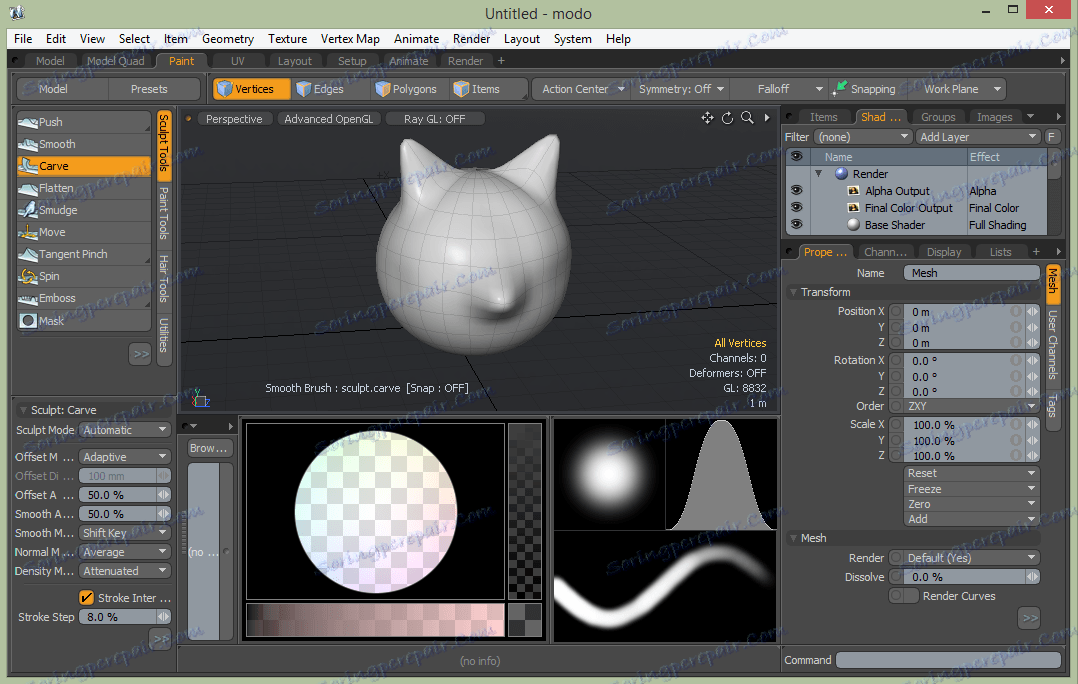Image resolution: width=1078 pixels, height=684 pixels.
Task: Click the viewport rotate view icon
Action: [727, 118]
